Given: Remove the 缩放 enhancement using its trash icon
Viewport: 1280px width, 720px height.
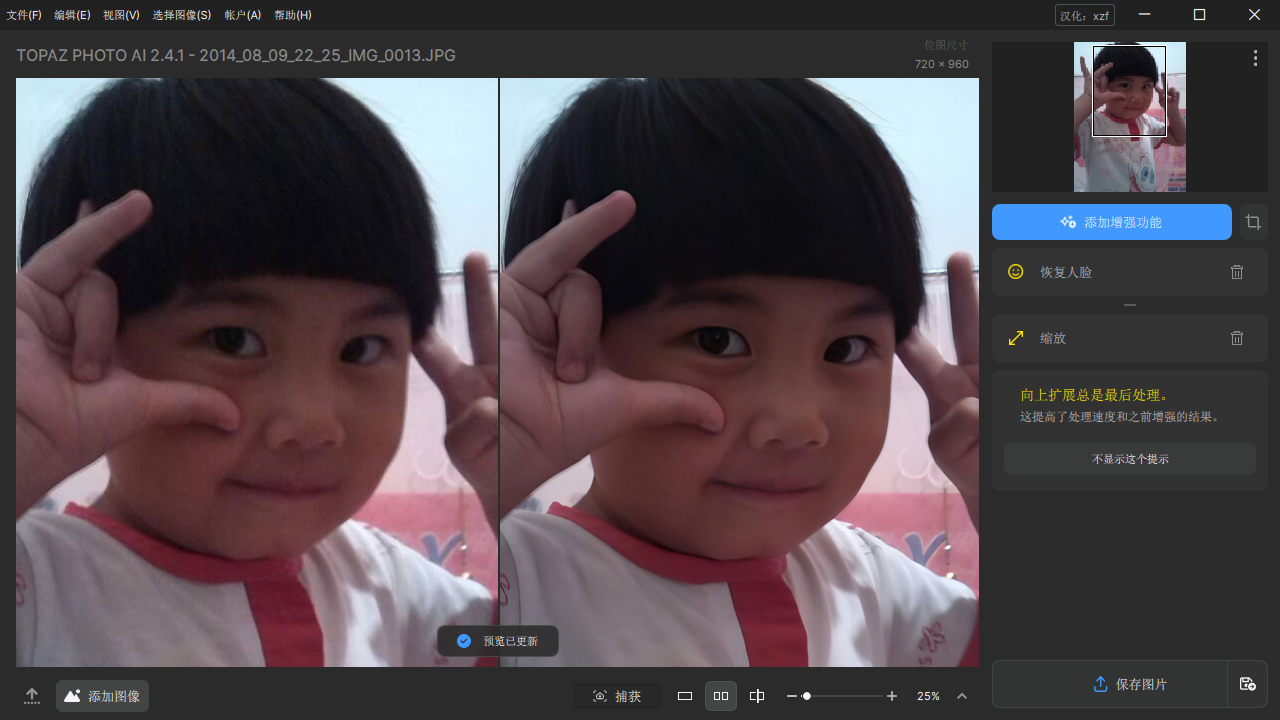Looking at the screenshot, I should (1237, 338).
